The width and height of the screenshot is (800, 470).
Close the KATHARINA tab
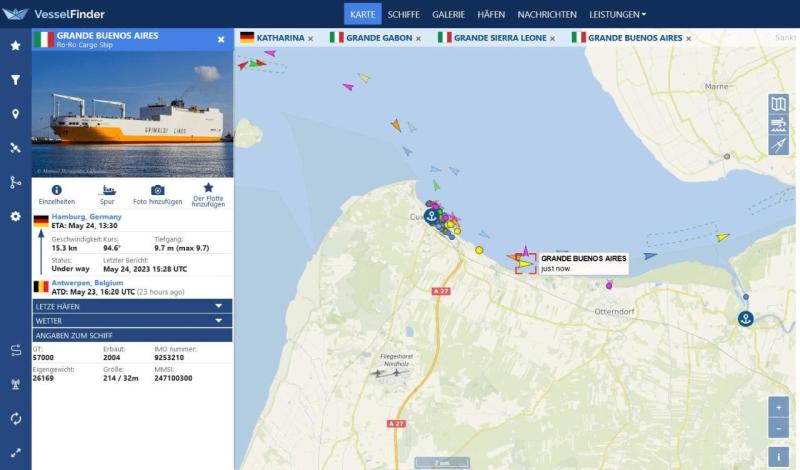pos(311,38)
